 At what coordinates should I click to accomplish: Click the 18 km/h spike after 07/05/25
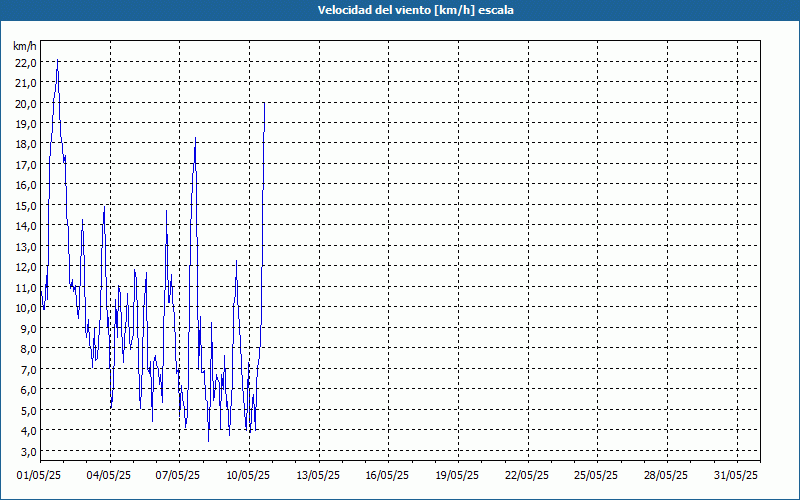195,138
